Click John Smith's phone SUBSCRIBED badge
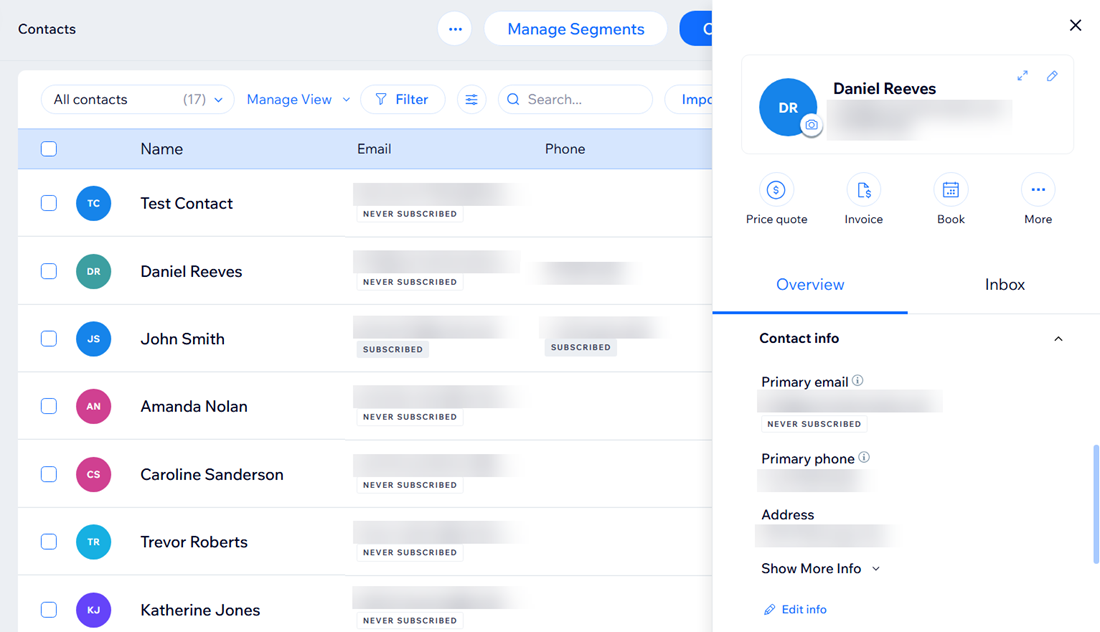 [x=581, y=347]
